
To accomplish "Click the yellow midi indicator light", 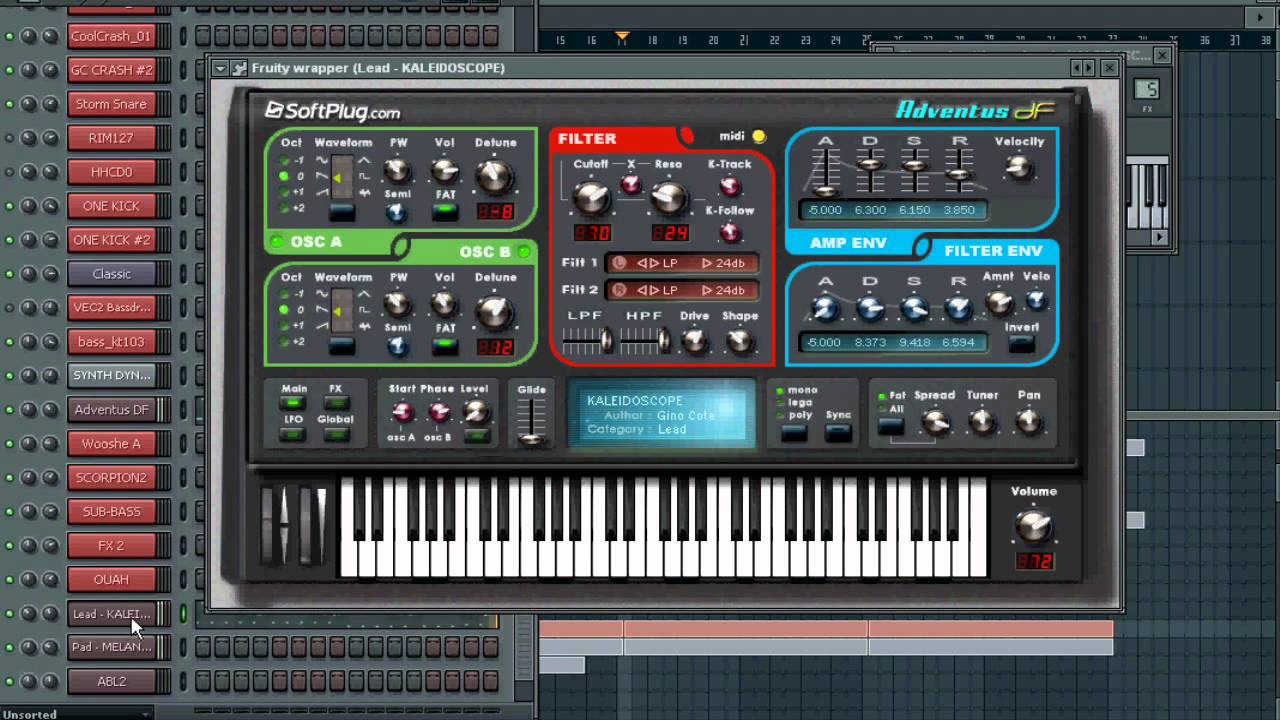I will (759, 137).
